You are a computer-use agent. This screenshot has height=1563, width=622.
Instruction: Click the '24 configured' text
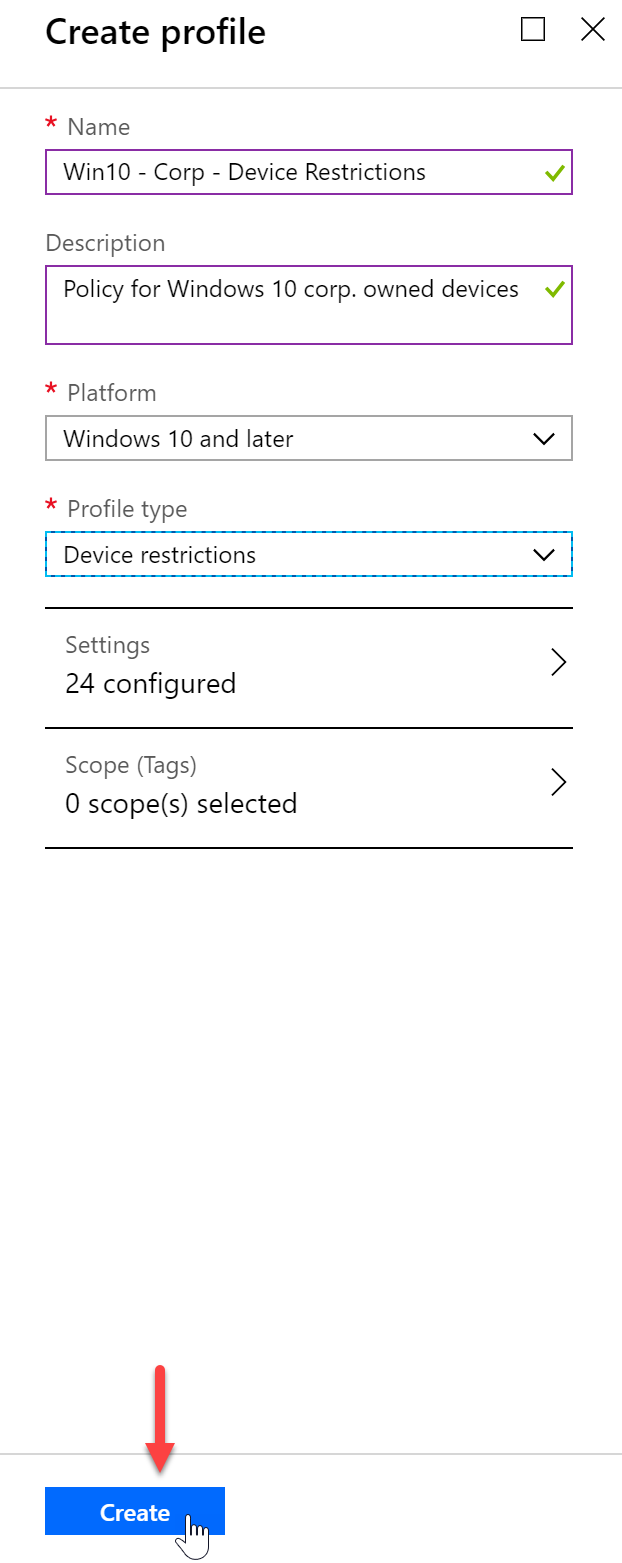click(x=151, y=684)
